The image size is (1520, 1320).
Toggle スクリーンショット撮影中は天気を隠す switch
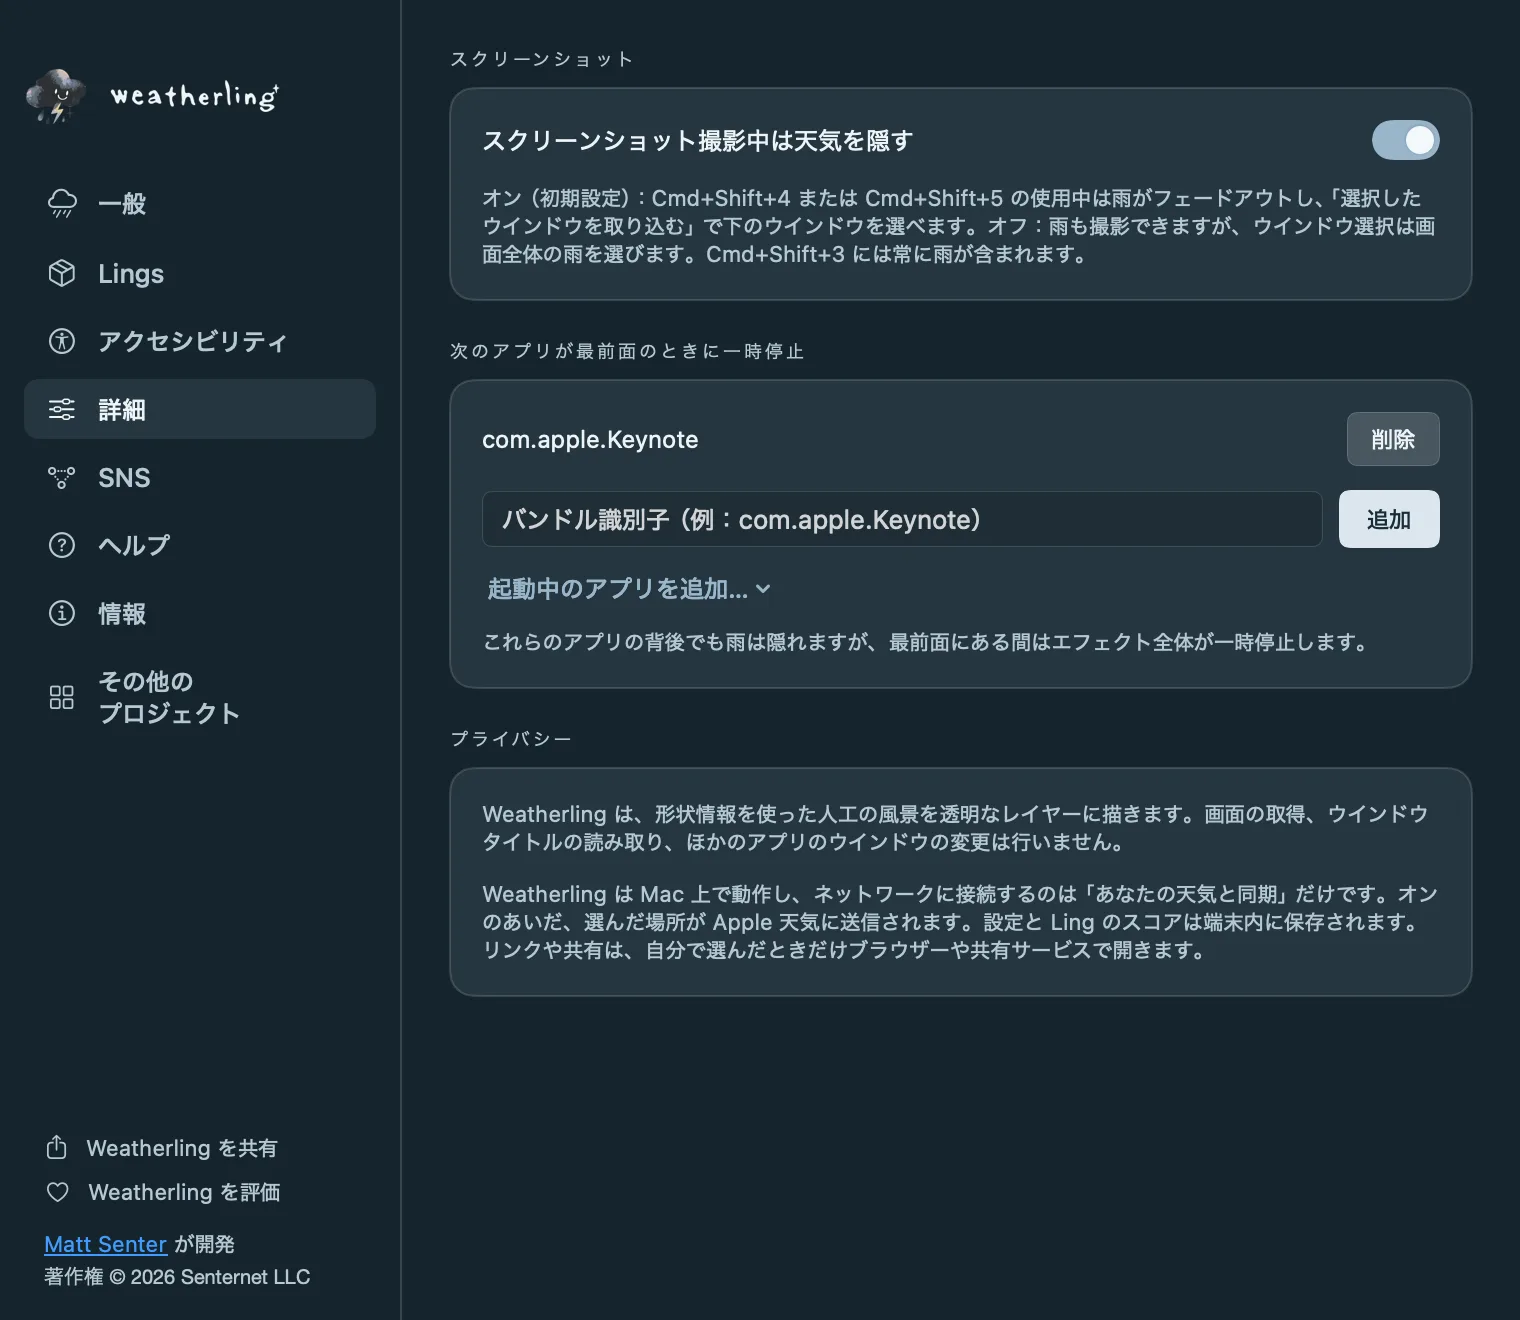click(x=1405, y=140)
